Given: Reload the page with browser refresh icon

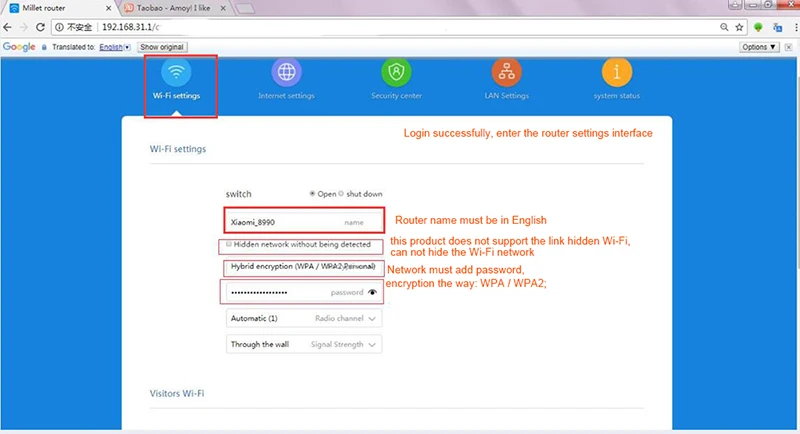Looking at the screenshot, I should tap(40, 27).
